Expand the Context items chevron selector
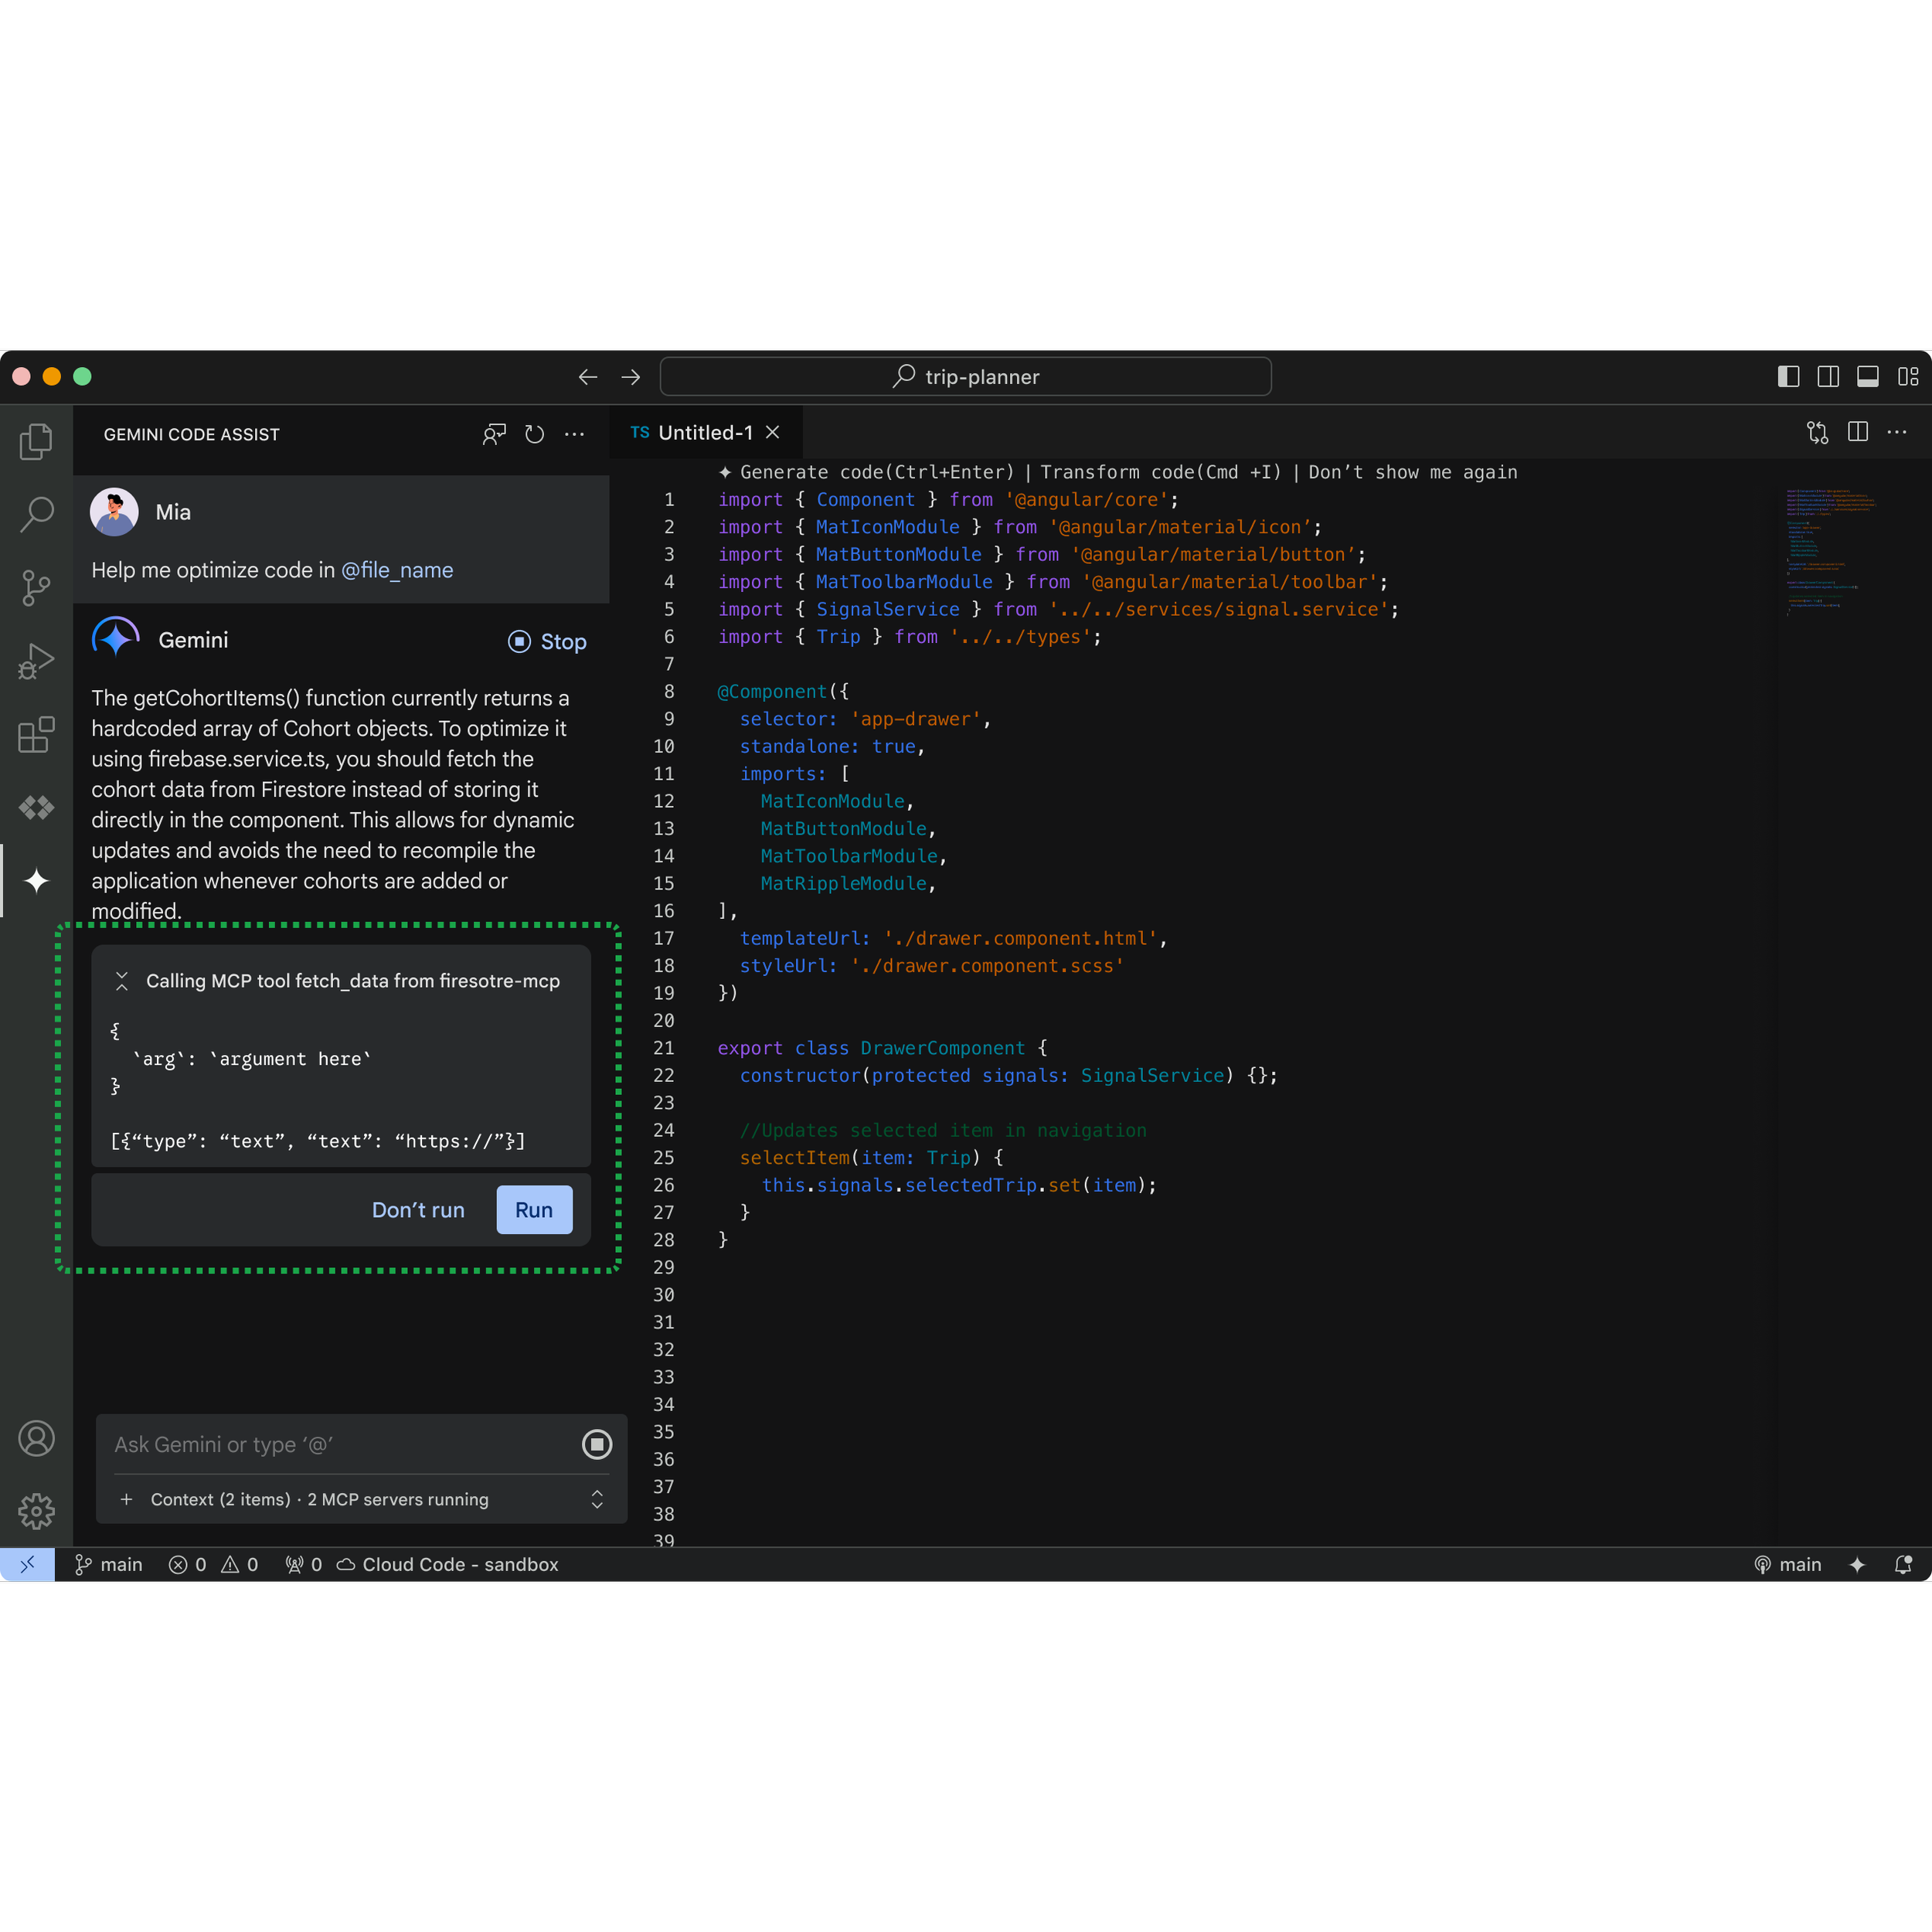1932x1932 pixels. click(597, 1499)
